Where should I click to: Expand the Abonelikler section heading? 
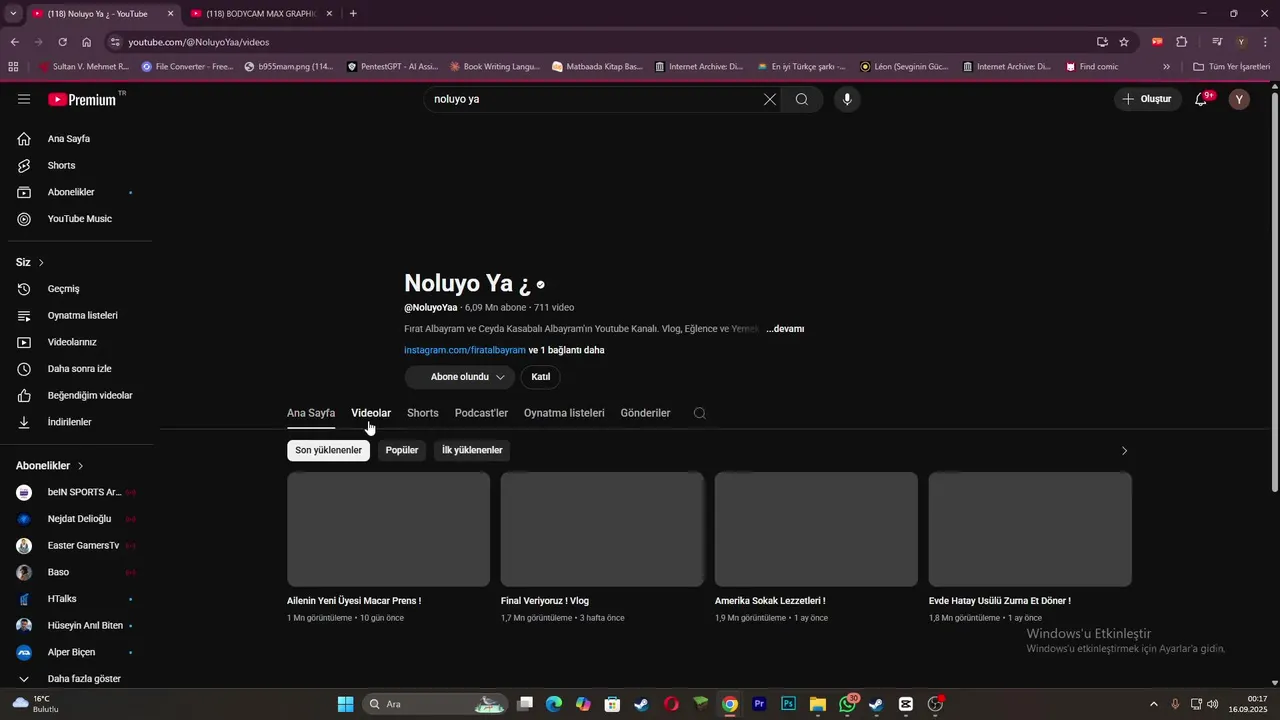[x=50, y=466]
